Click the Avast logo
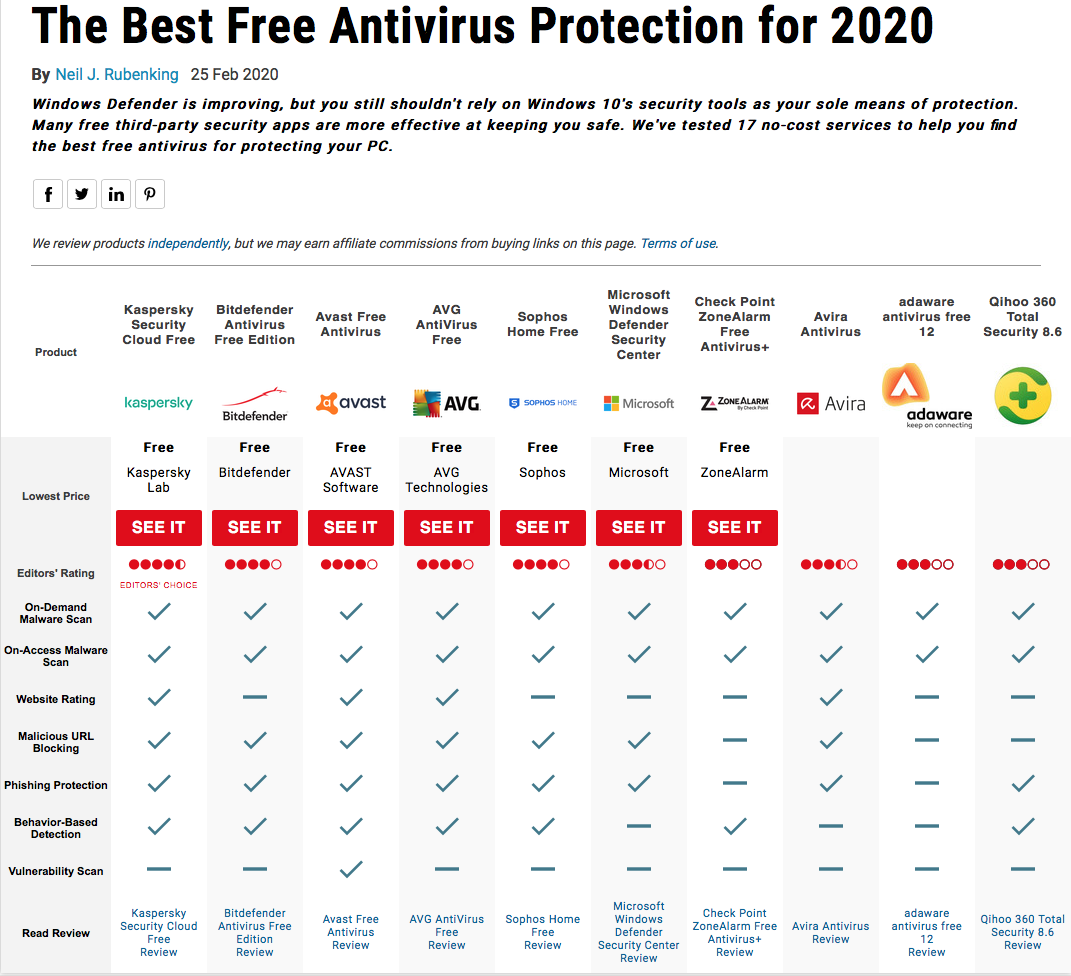The height and width of the screenshot is (976, 1071). point(351,403)
